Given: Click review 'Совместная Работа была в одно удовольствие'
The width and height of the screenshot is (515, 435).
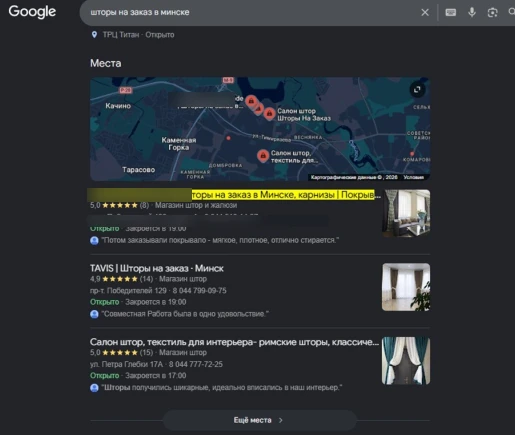Looking at the screenshot, I should (x=185, y=314).
